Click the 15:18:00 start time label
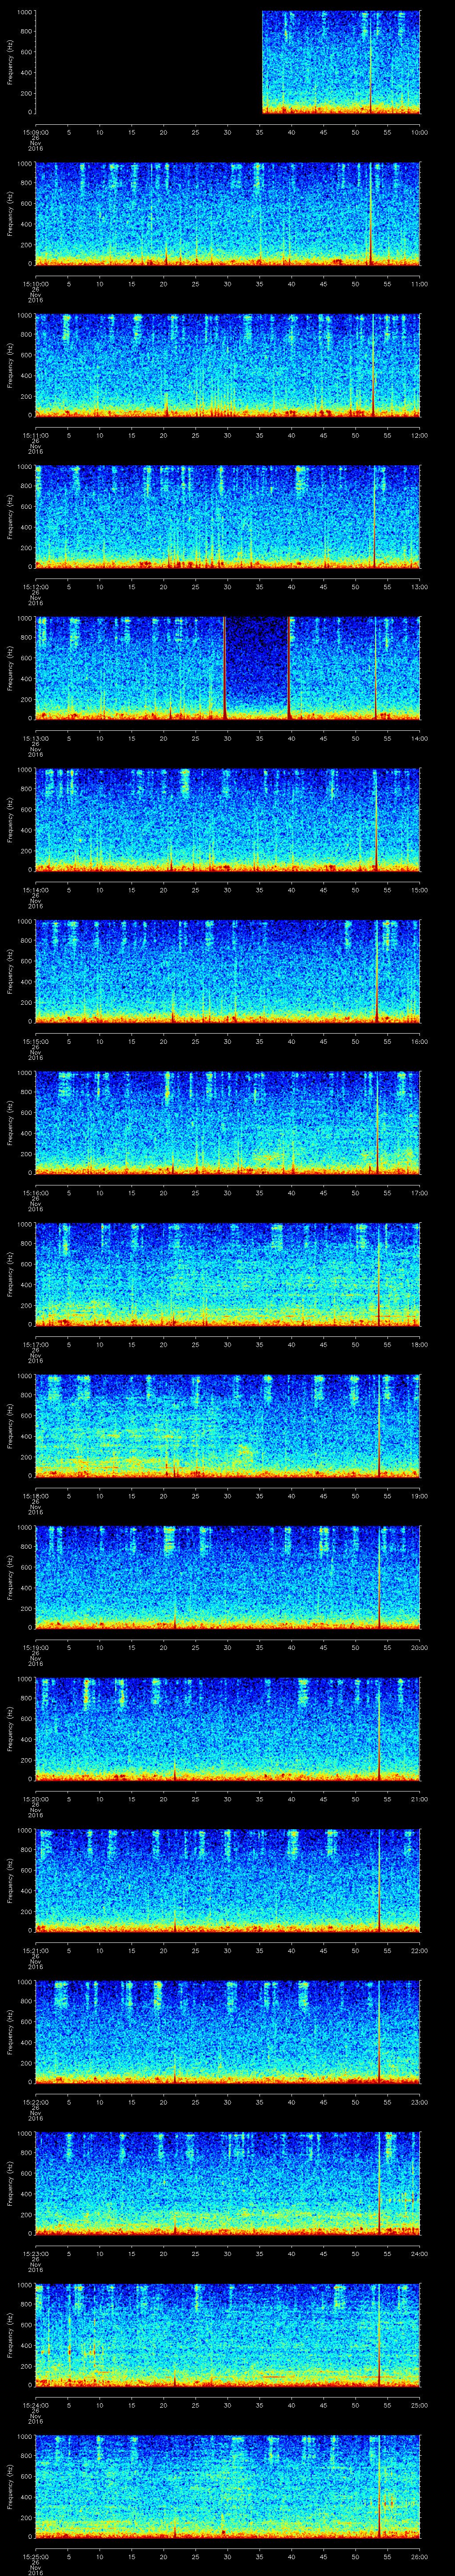Image resolution: width=455 pixels, height=2576 pixels. tap(35, 1496)
